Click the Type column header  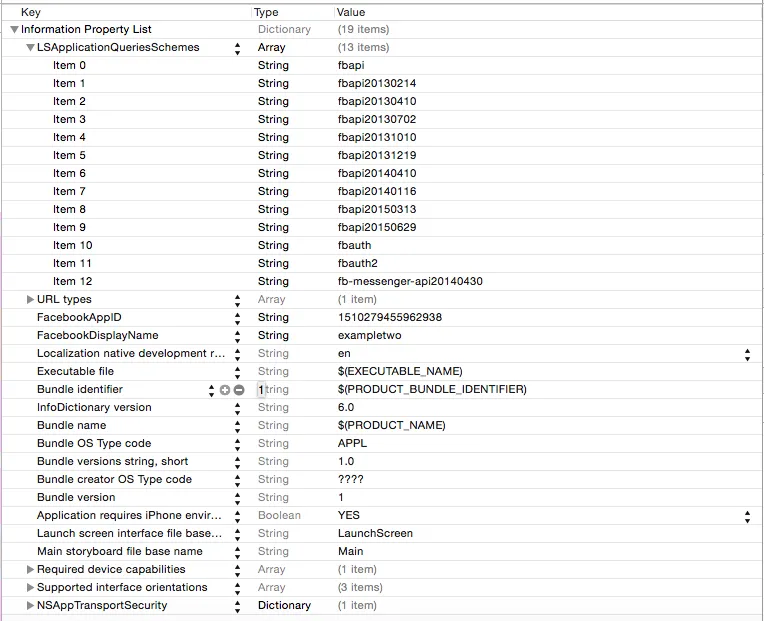click(266, 12)
